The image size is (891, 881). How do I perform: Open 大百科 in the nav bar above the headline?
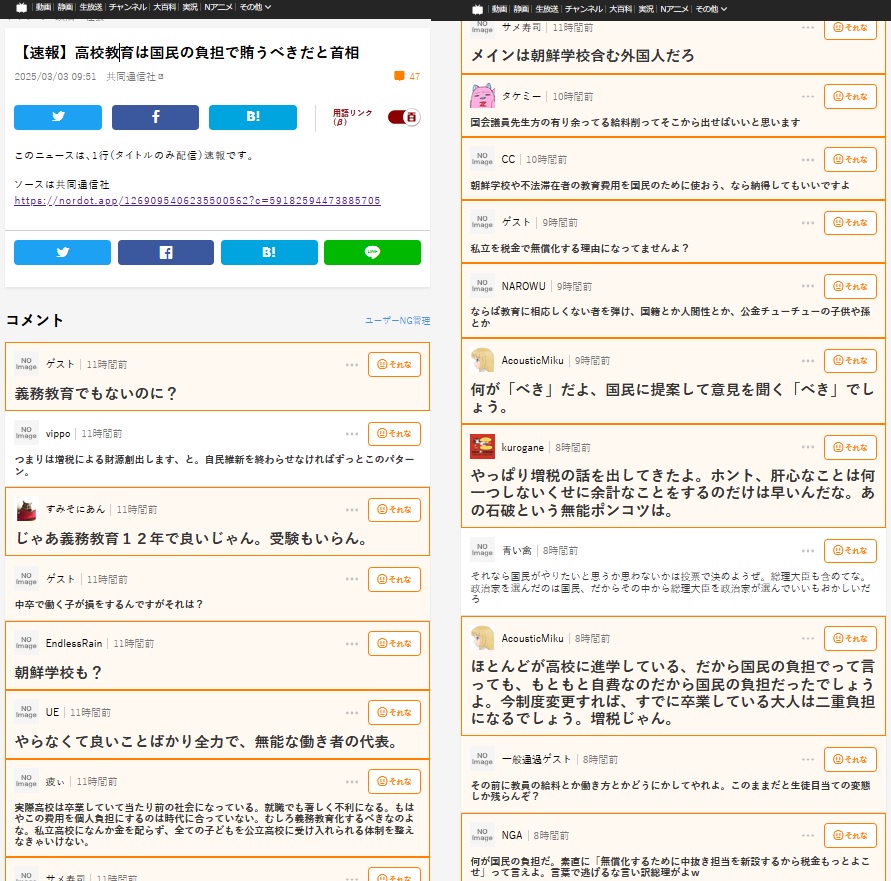[x=165, y=7]
